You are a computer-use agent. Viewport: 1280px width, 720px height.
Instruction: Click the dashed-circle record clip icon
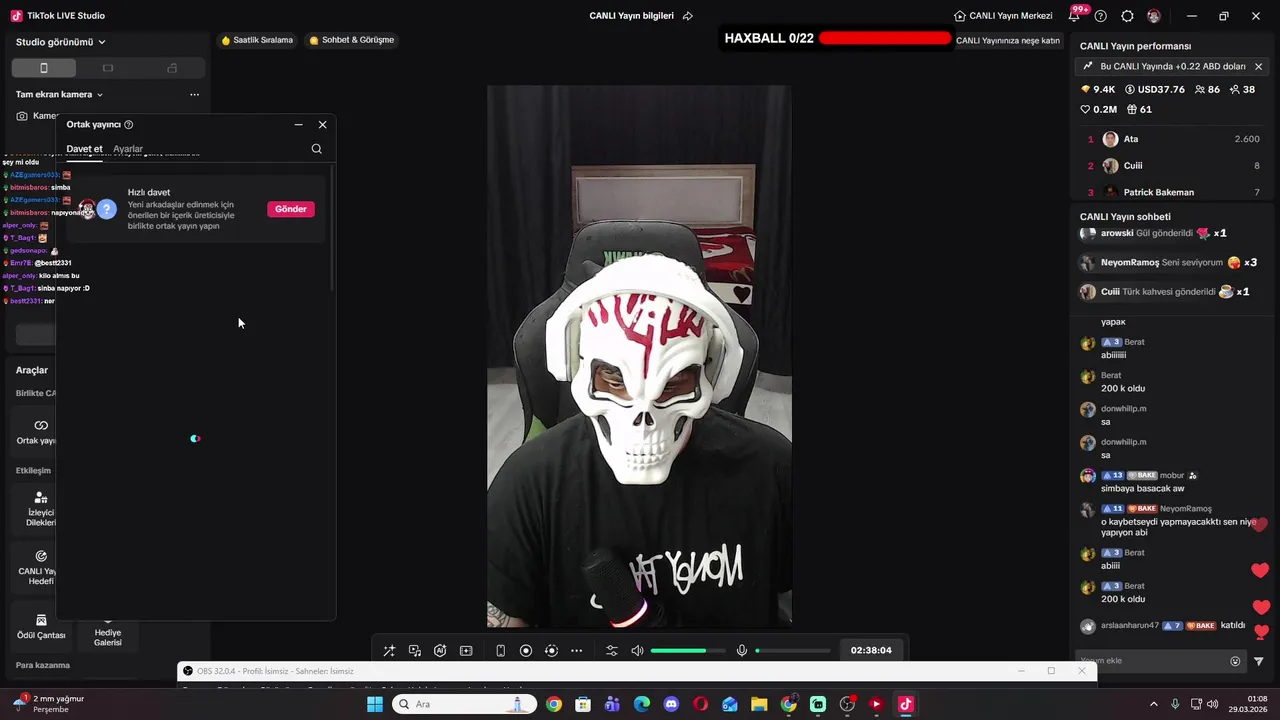click(551, 650)
